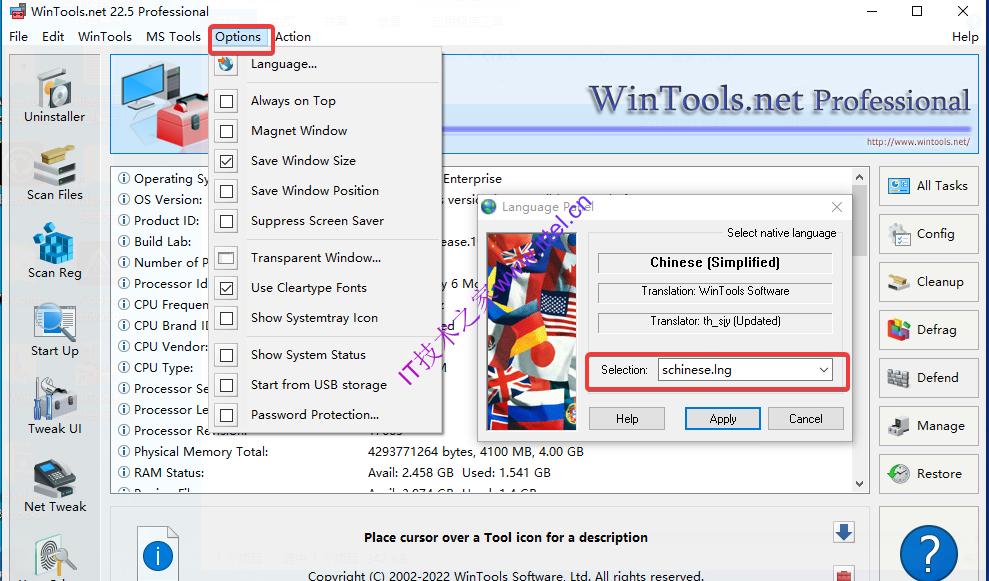
Task: Launch the Scan Reg tool
Action: click(x=54, y=251)
